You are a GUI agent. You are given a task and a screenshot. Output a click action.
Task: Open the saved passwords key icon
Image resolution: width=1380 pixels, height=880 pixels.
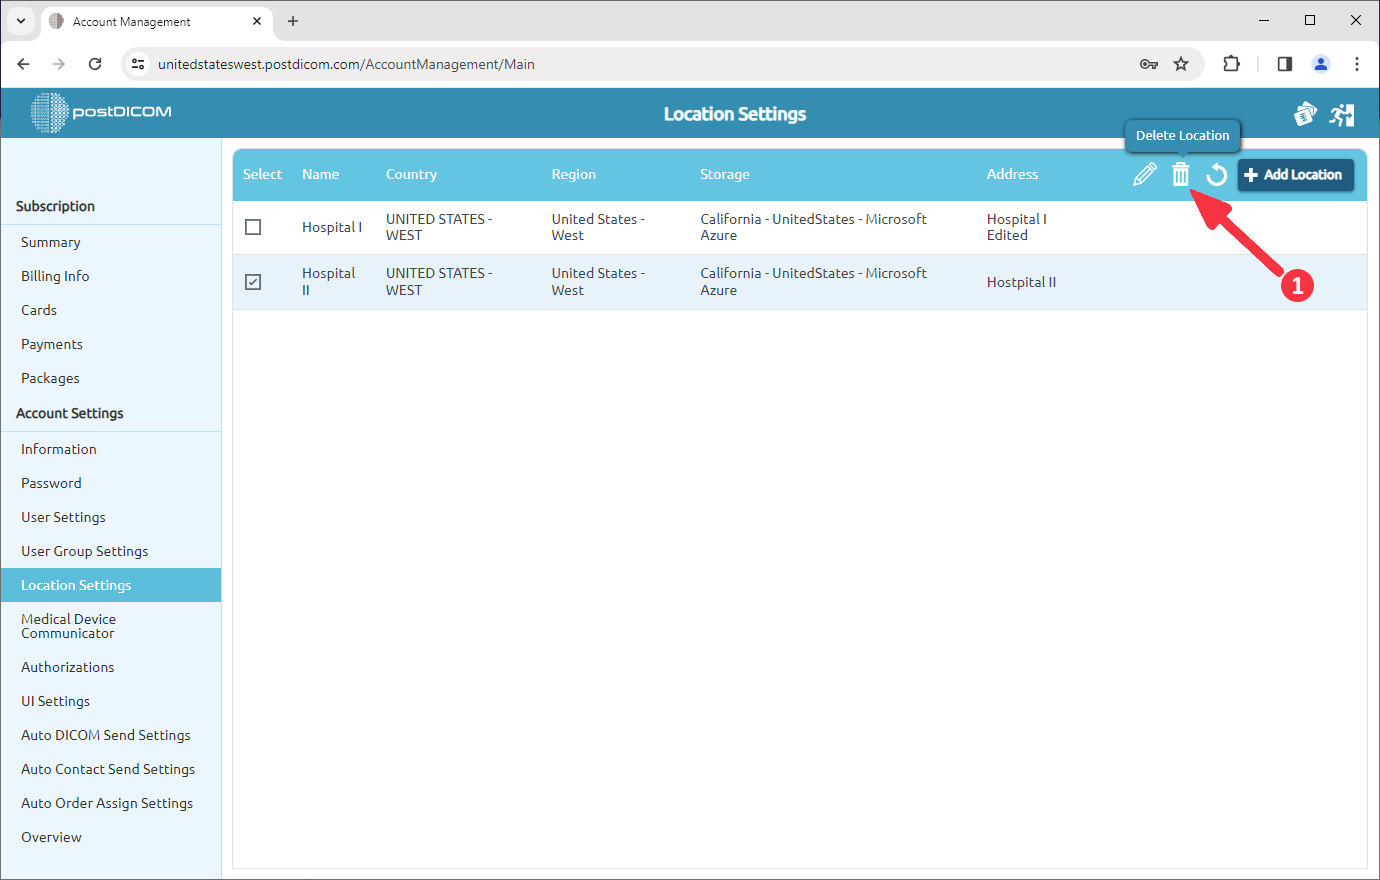[x=1149, y=63]
